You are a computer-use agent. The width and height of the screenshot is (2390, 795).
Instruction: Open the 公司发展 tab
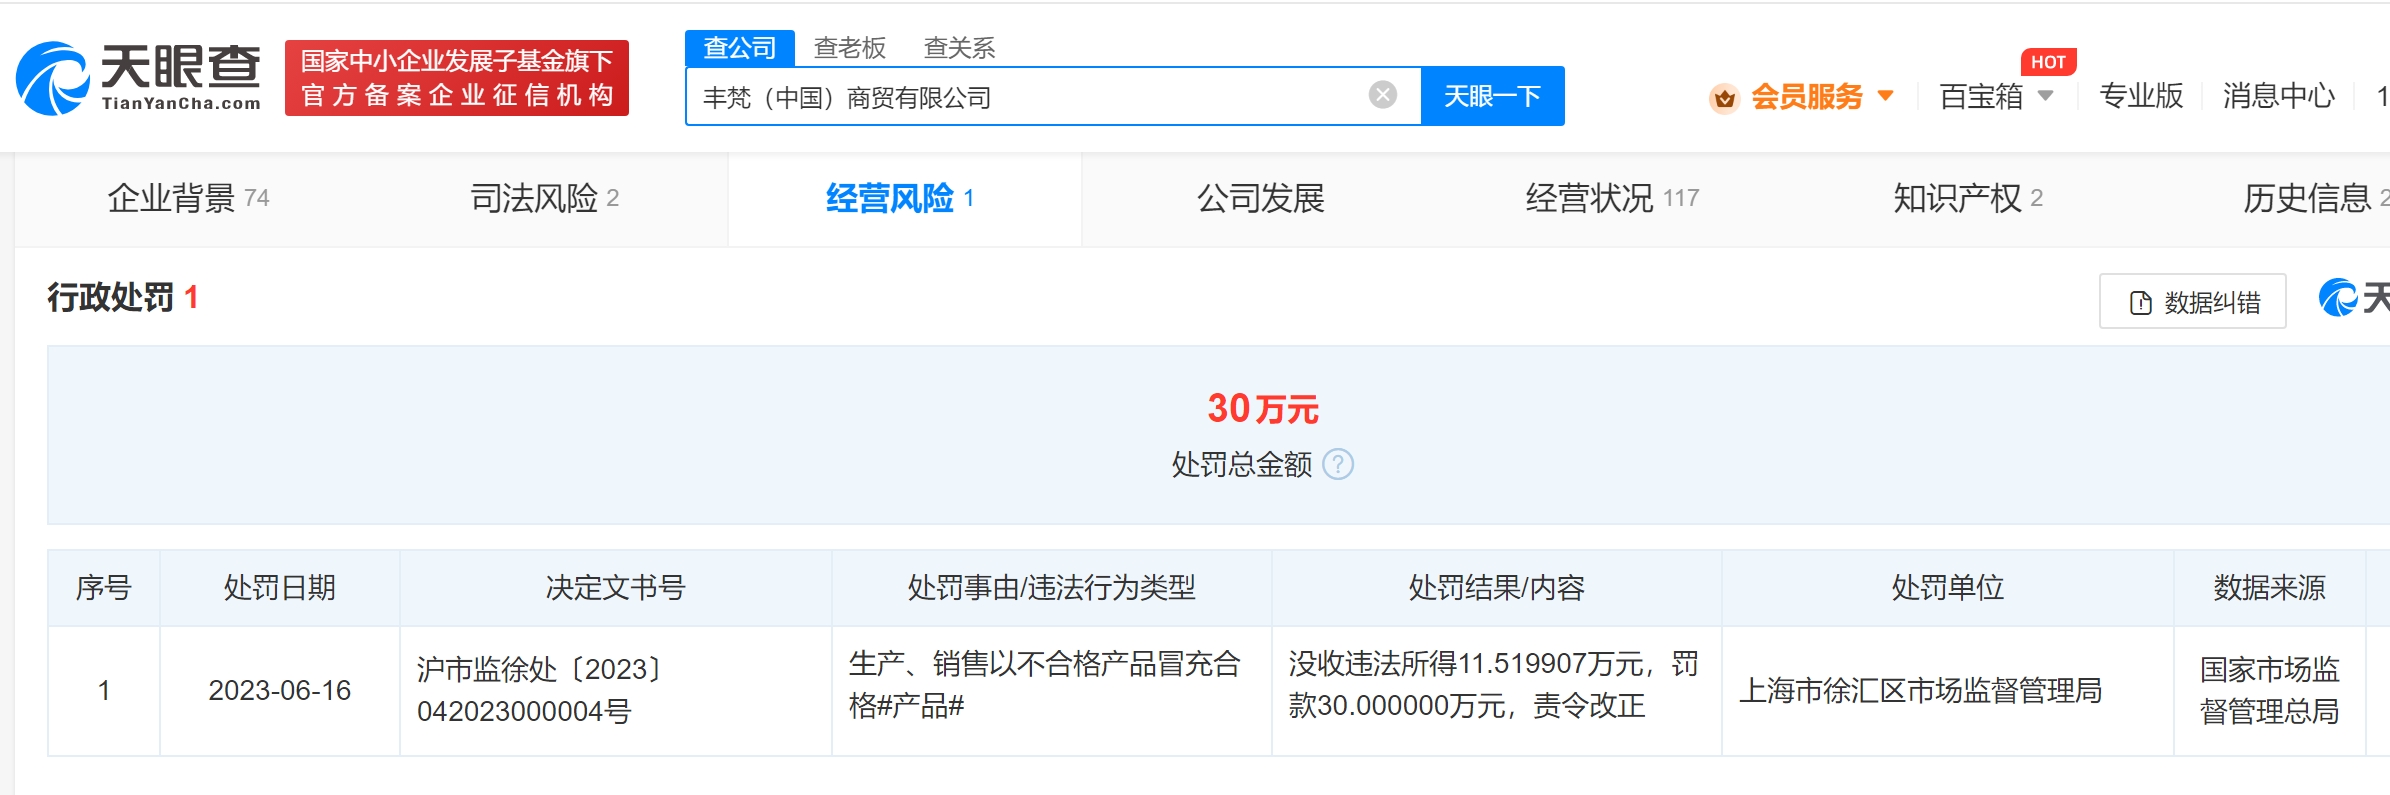click(1261, 198)
